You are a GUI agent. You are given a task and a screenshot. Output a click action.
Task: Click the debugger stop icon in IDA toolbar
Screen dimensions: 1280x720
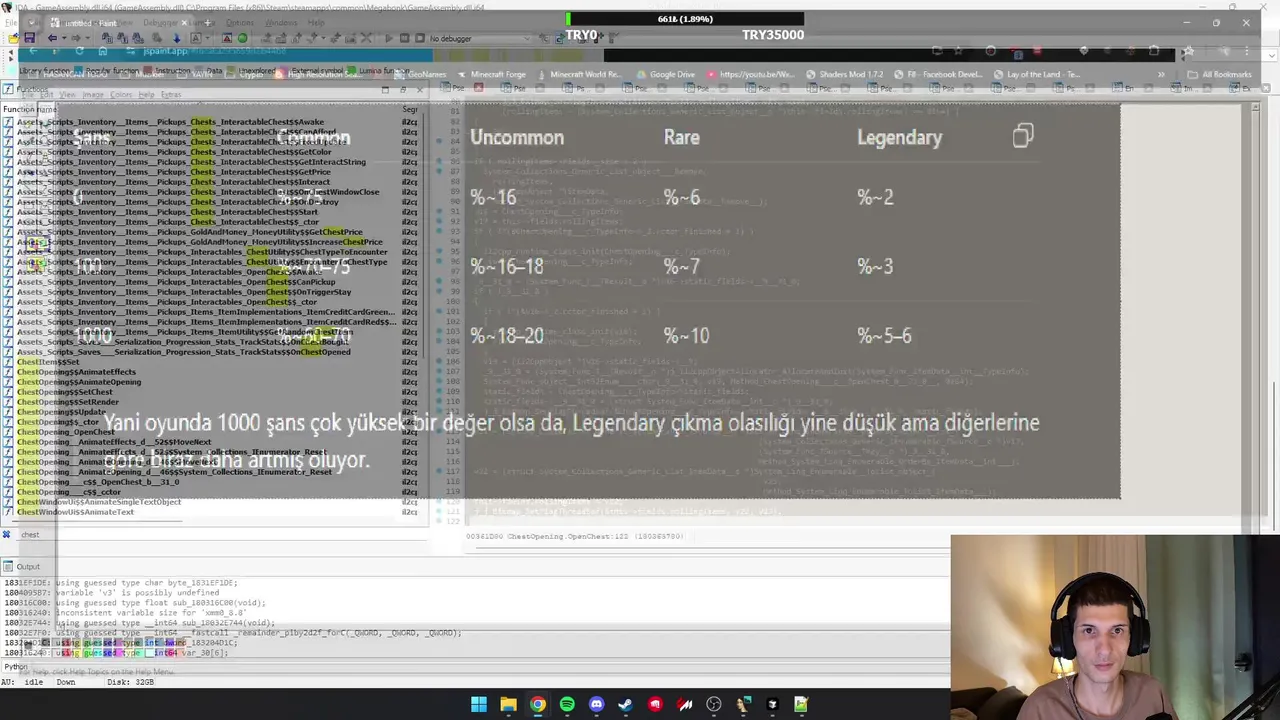(x=419, y=38)
